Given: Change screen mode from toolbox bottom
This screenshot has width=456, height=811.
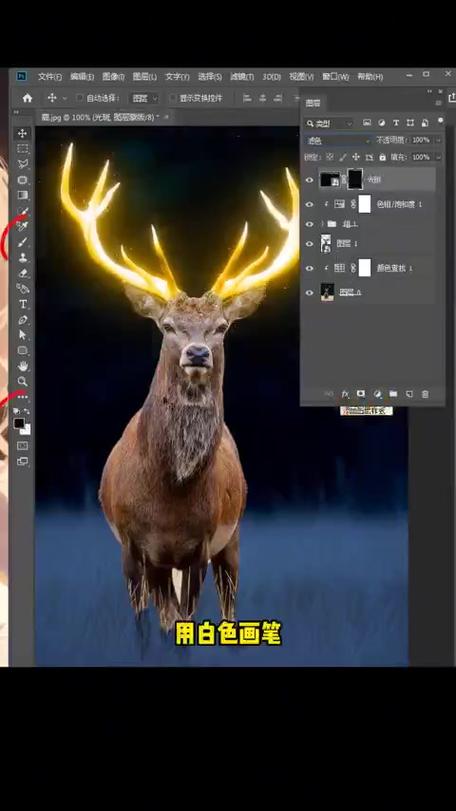Looking at the screenshot, I should click(22, 461).
